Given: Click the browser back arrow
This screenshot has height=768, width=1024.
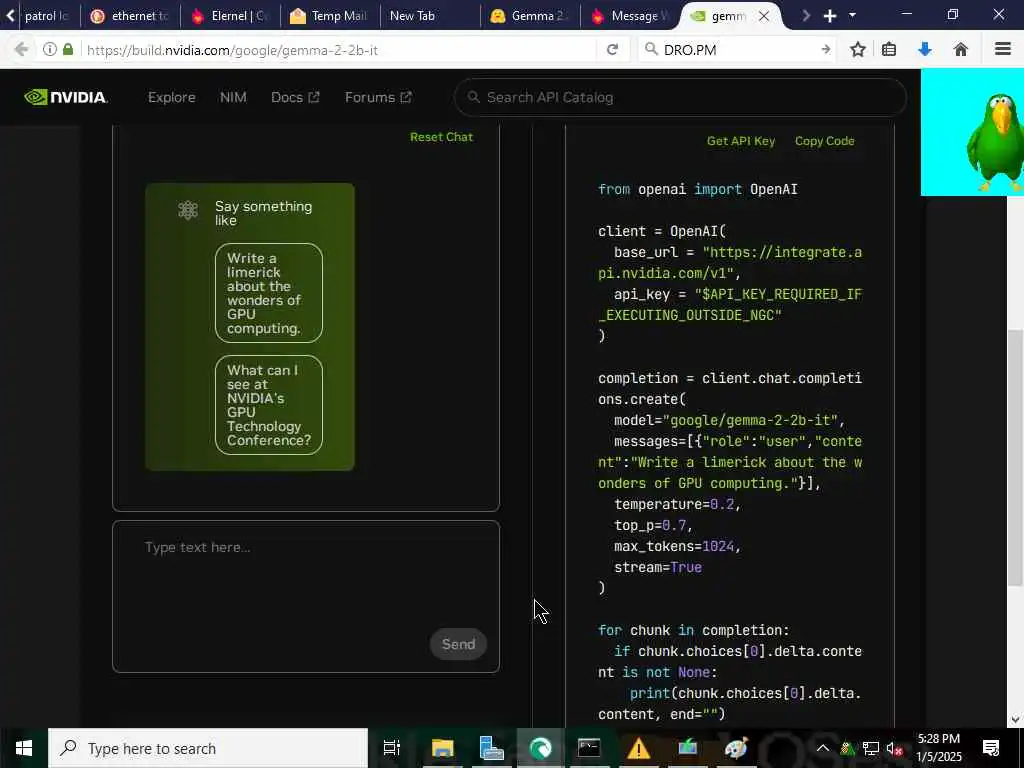Looking at the screenshot, I should [21, 50].
